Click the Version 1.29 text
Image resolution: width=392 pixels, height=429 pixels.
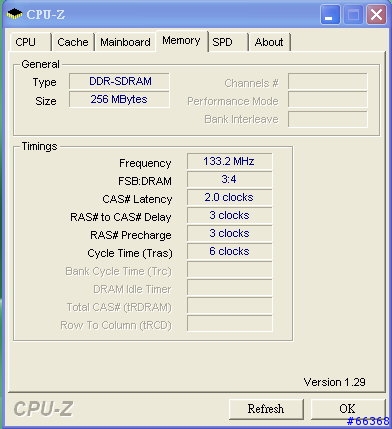(334, 382)
